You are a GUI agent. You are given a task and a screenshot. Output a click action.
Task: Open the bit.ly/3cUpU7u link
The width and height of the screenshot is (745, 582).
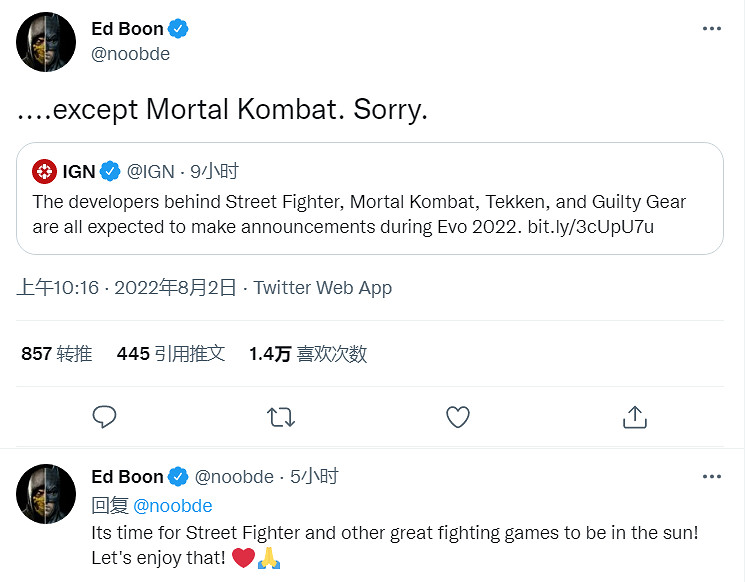point(592,226)
